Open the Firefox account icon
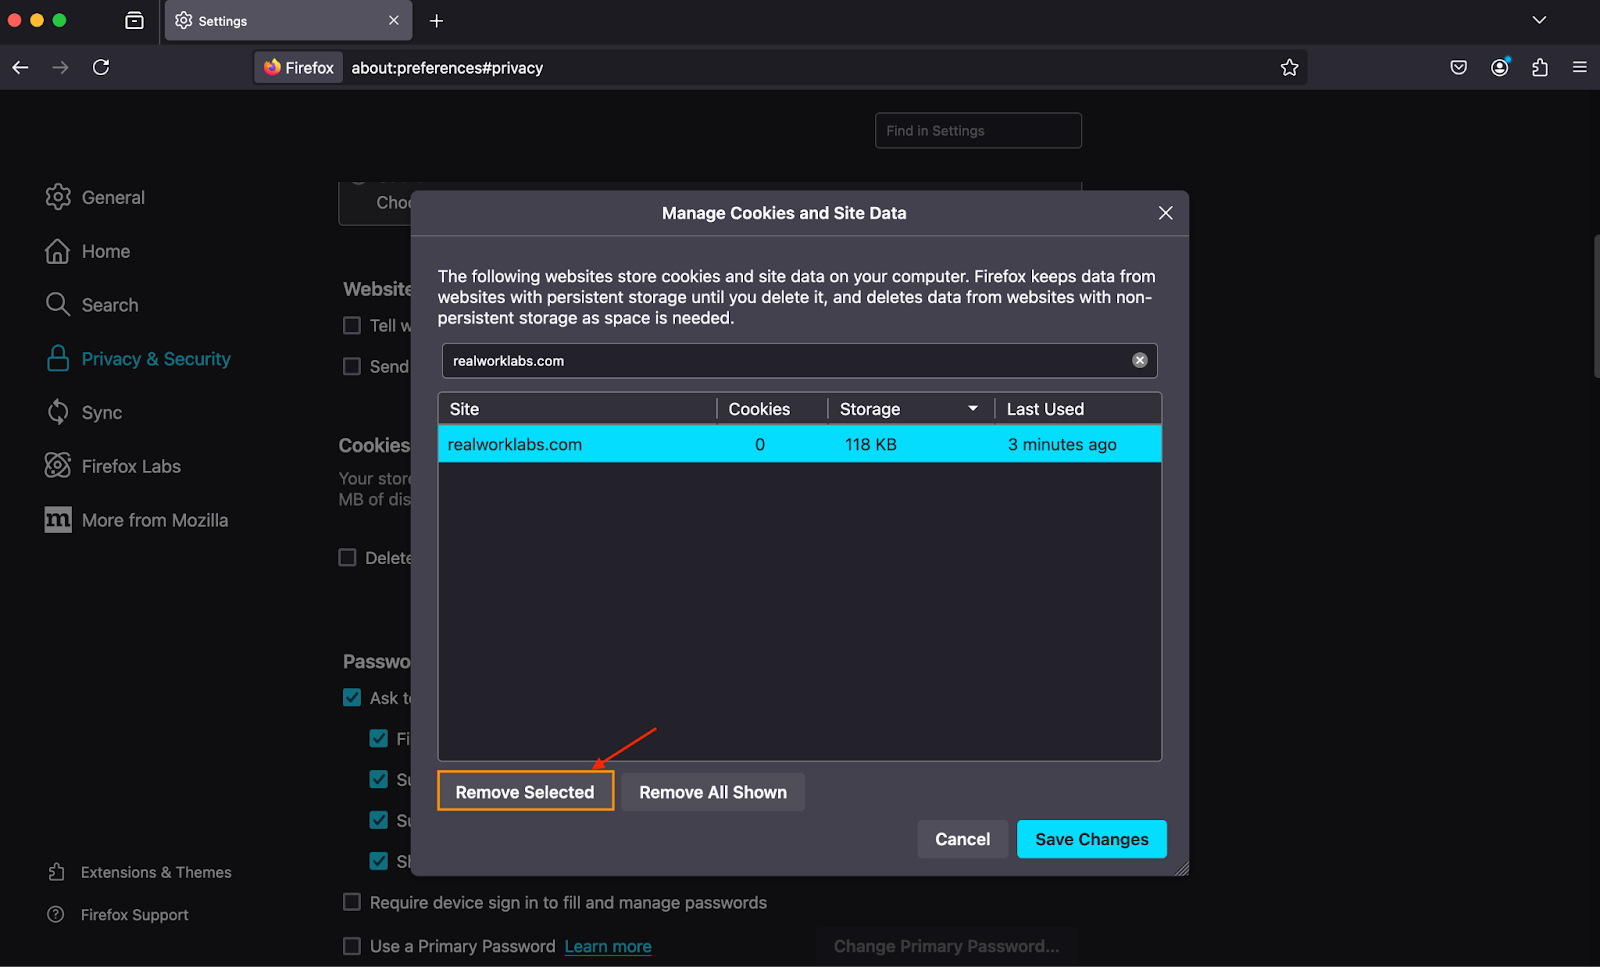Image resolution: width=1600 pixels, height=967 pixels. [x=1500, y=67]
